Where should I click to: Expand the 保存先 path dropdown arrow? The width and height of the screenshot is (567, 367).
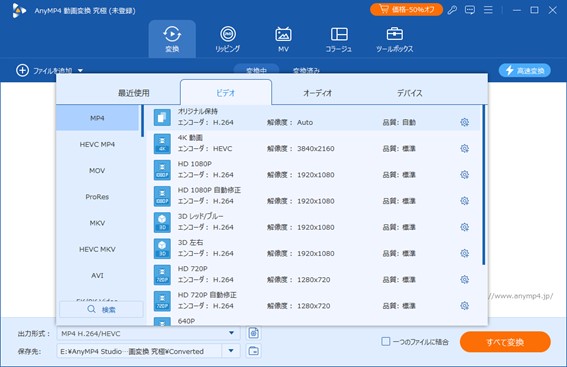click(x=231, y=351)
